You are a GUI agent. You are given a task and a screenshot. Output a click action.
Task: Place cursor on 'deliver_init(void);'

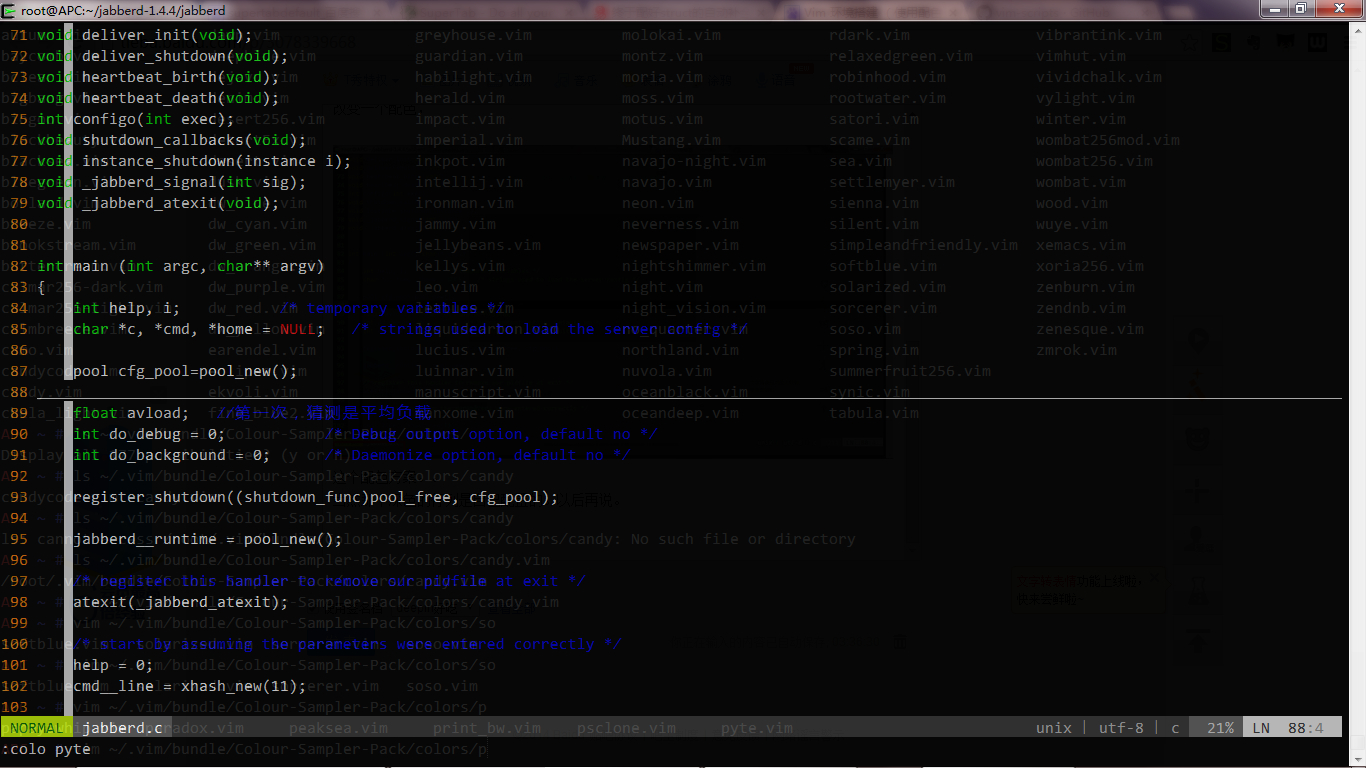pos(167,35)
